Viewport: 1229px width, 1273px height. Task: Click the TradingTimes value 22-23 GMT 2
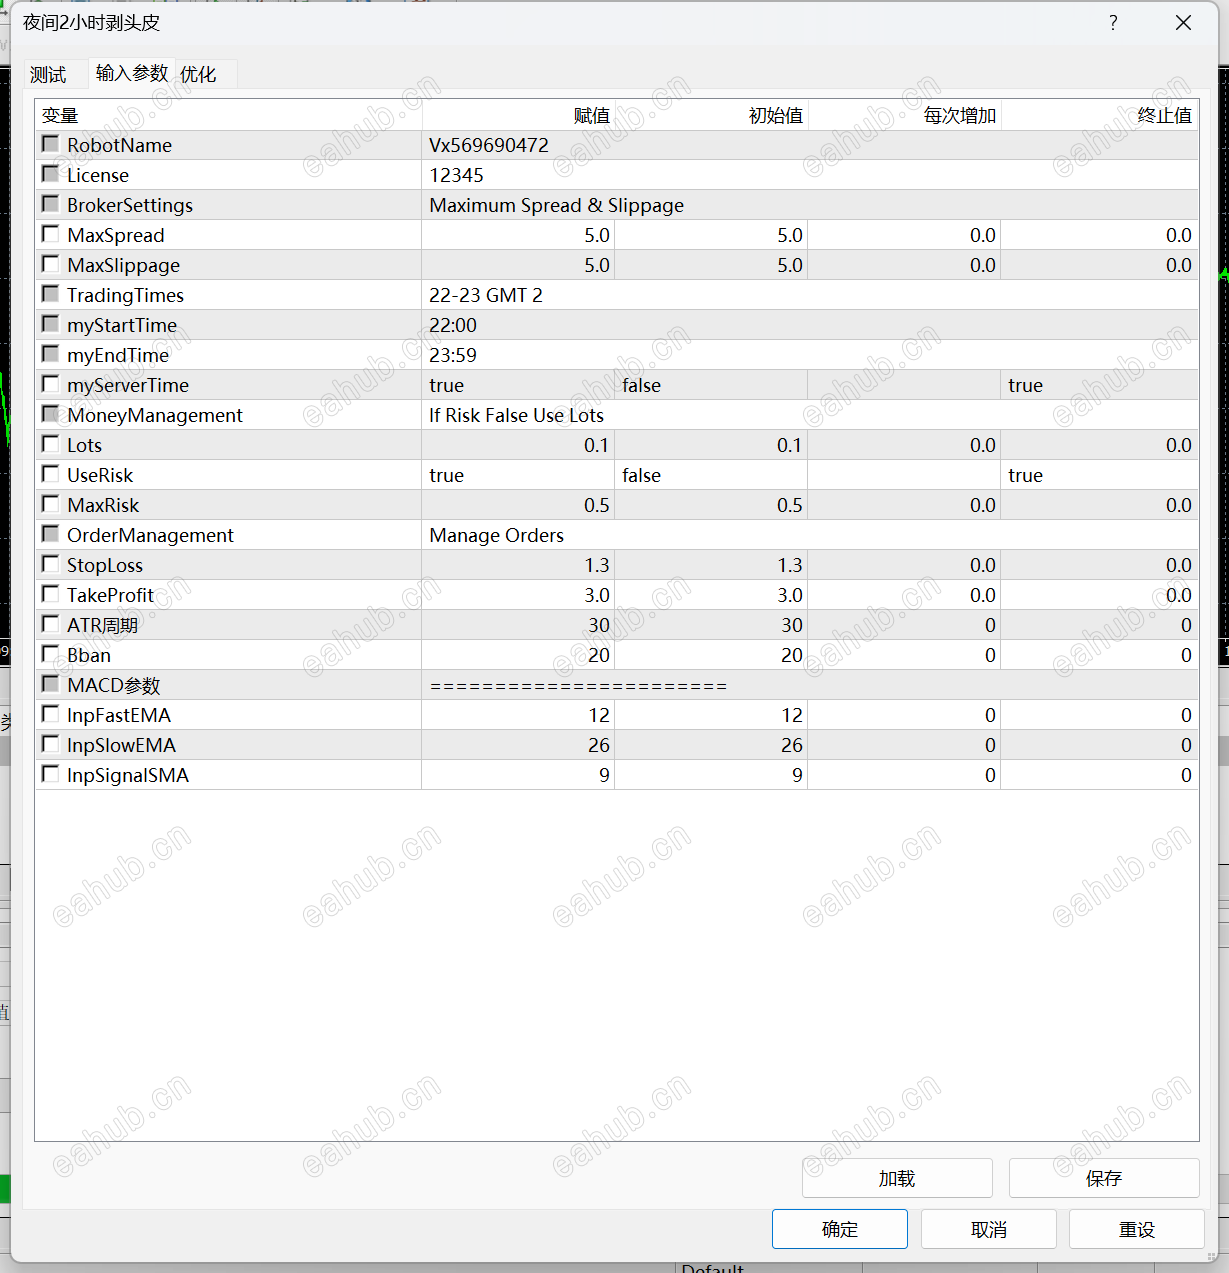click(x=486, y=295)
